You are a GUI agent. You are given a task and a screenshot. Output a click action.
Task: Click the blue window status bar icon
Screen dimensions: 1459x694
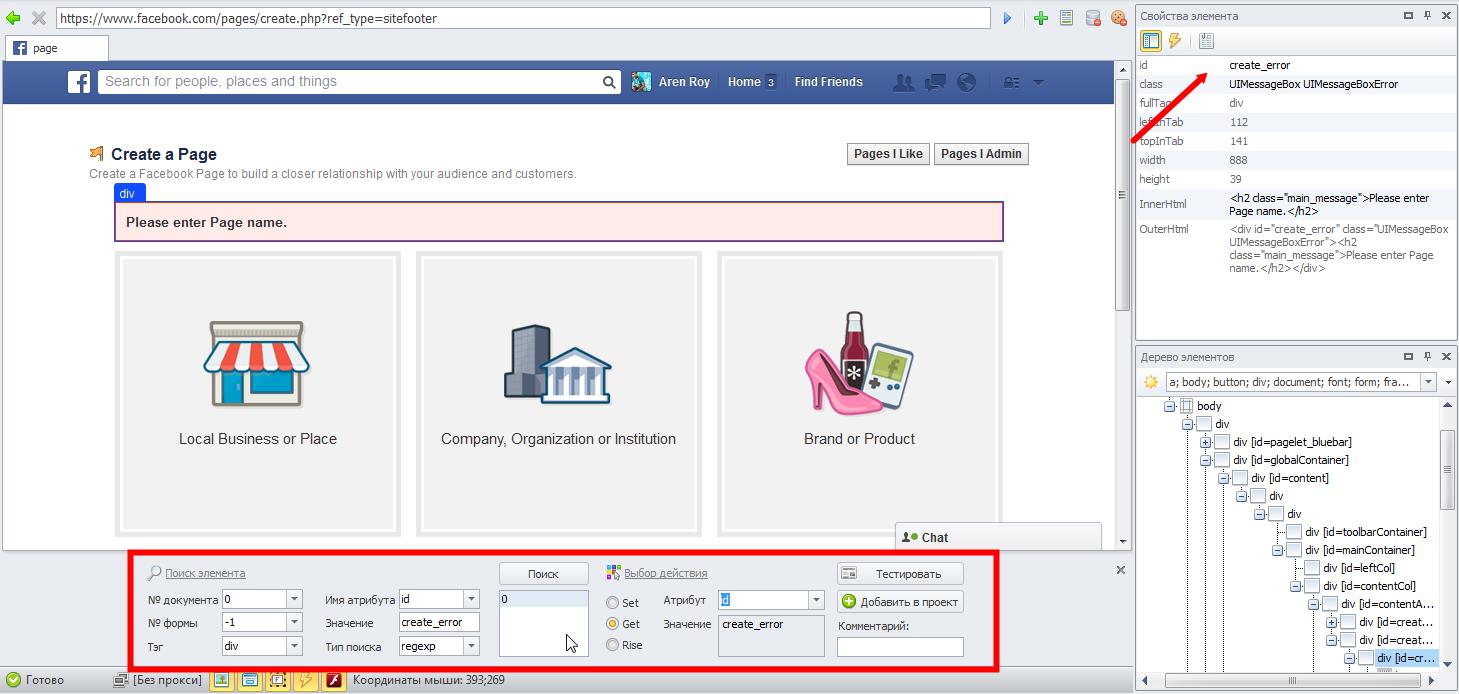coord(249,680)
